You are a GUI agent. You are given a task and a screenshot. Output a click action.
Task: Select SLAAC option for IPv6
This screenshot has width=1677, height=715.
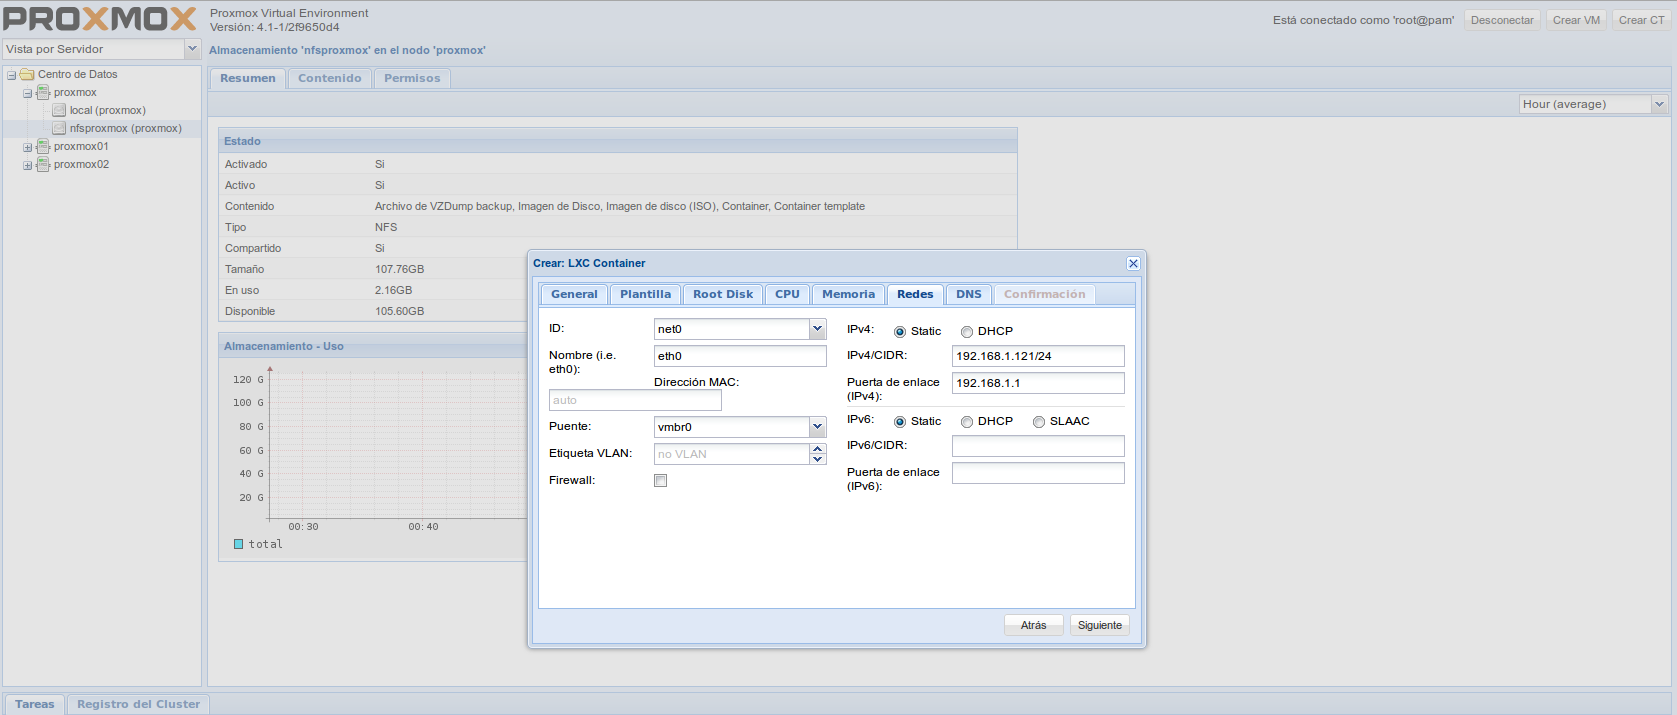pyautogui.click(x=1039, y=422)
